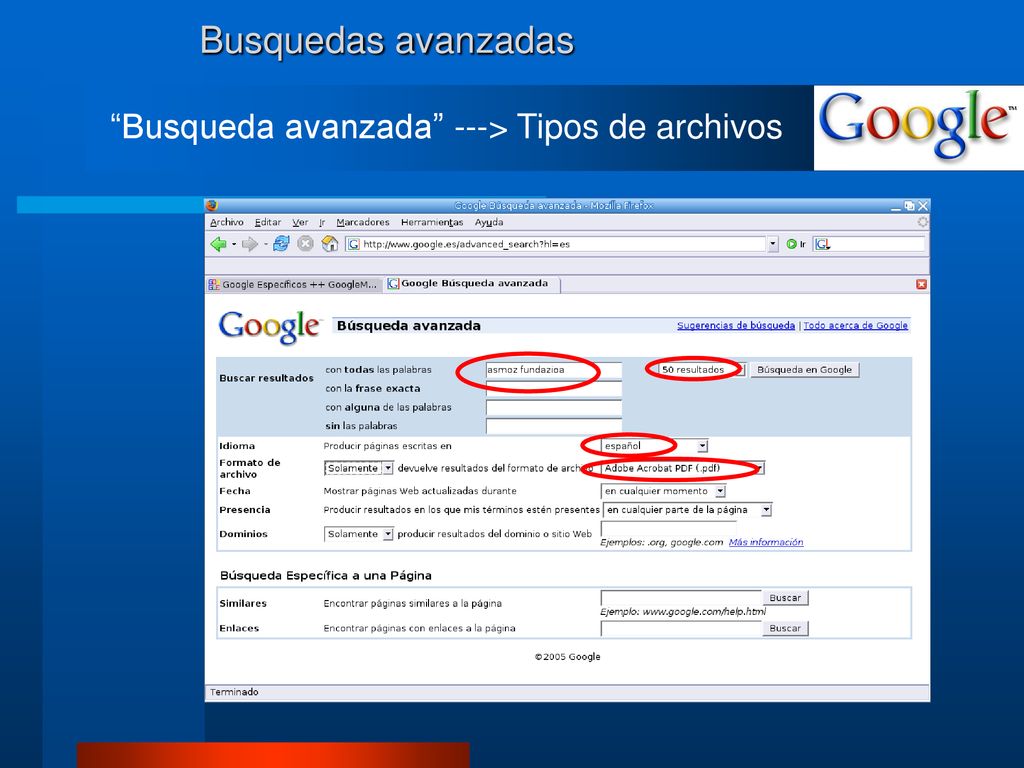This screenshot has height=768, width=1024.
Task: Open the Ver menu
Action: point(300,223)
